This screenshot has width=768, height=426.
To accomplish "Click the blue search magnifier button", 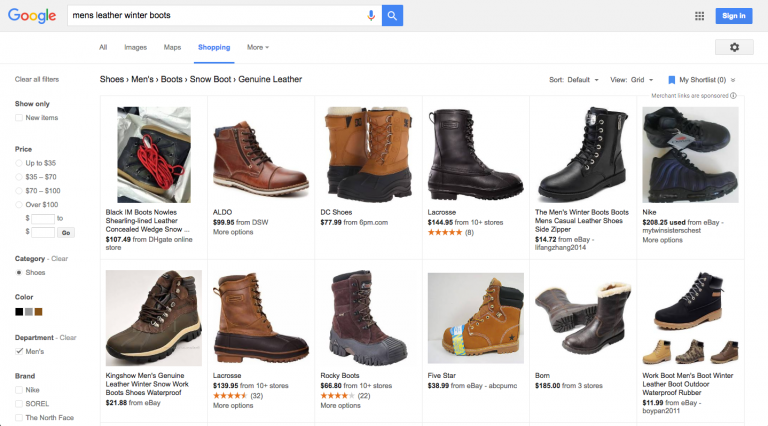I will [x=392, y=15].
